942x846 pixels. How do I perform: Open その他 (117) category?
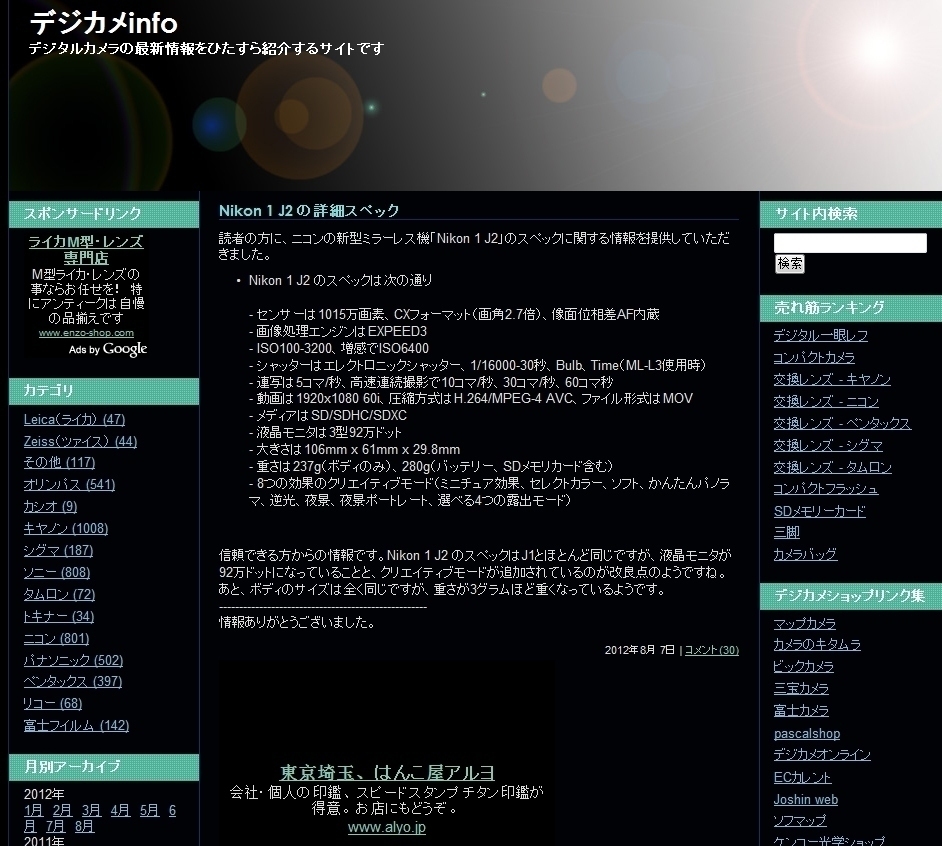point(59,463)
